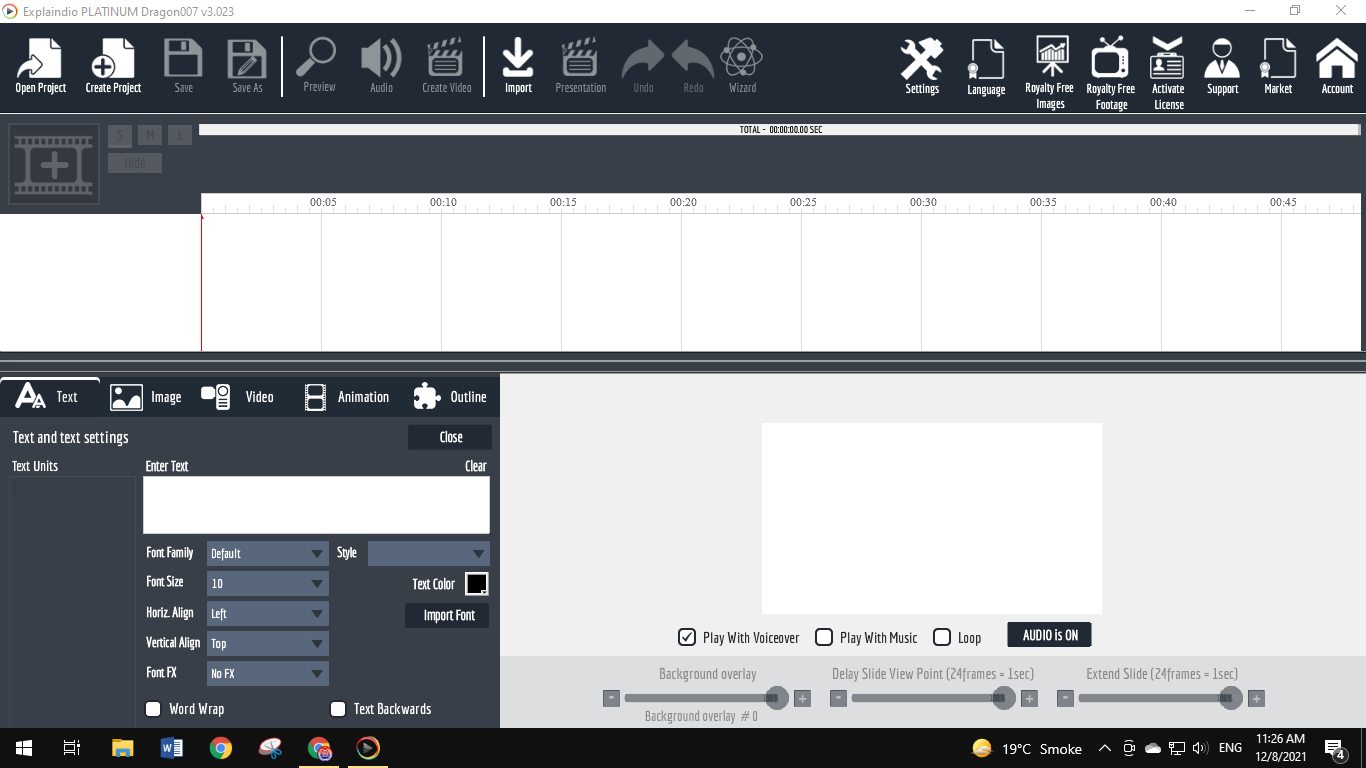Select timeline size M button
This screenshot has width=1366, height=768.
[x=150, y=135]
